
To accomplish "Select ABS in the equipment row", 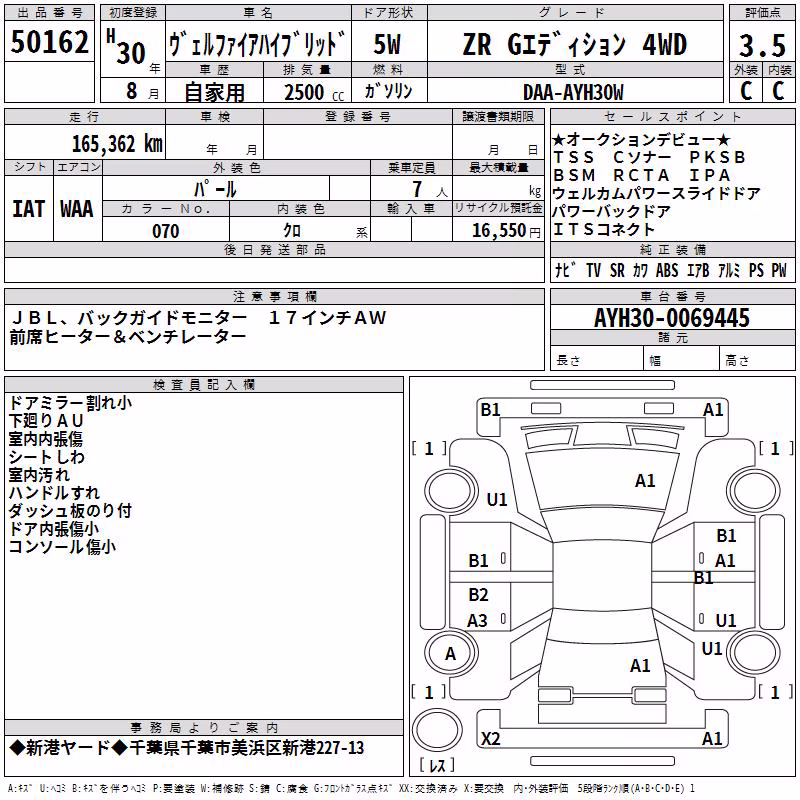I will pos(667,270).
